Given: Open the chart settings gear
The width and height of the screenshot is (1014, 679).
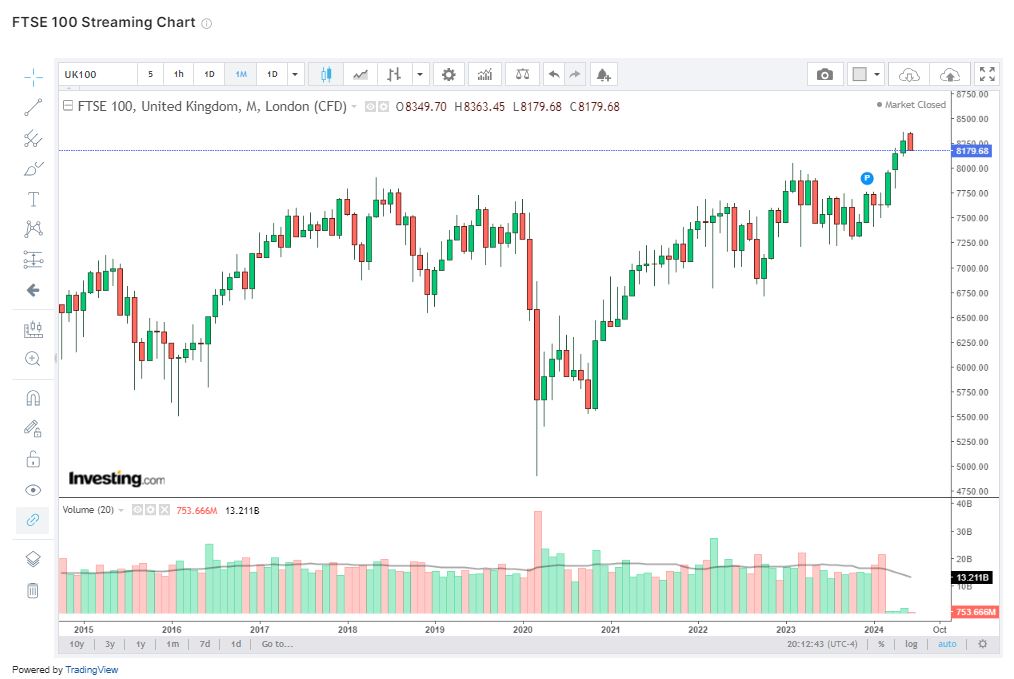Looking at the screenshot, I should tap(449, 74).
